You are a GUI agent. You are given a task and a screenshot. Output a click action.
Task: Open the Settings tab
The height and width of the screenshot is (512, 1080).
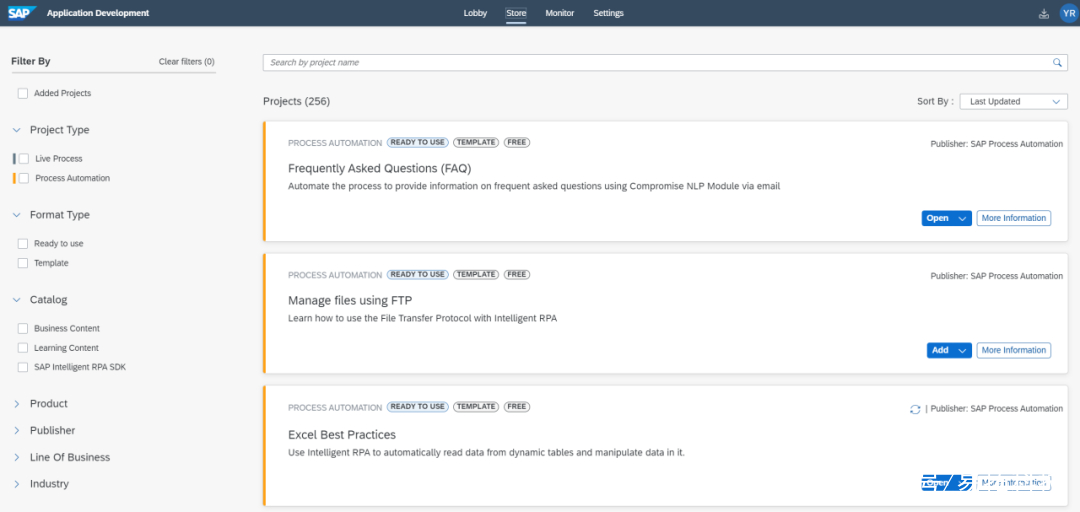pos(609,13)
